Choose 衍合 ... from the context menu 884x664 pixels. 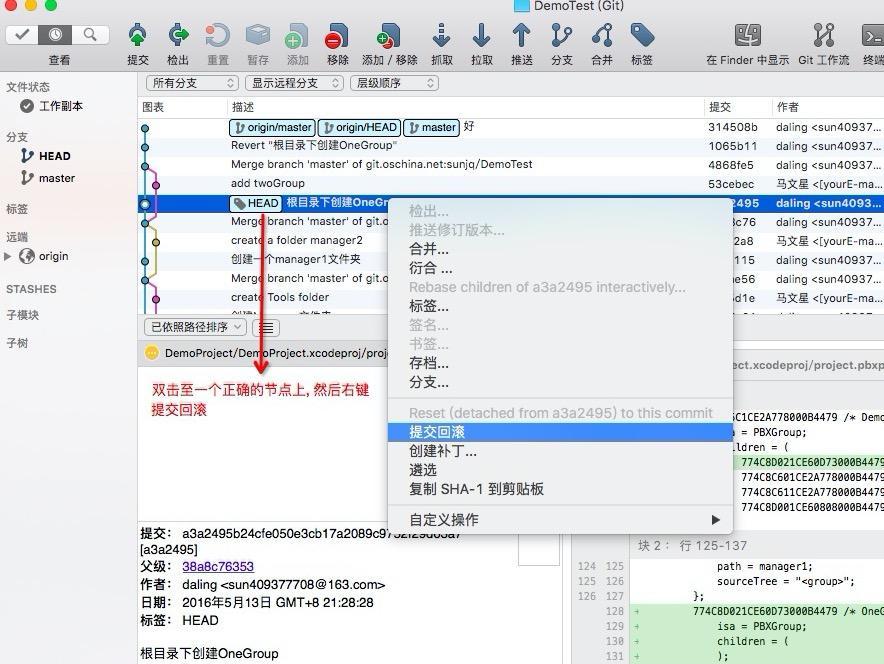(x=560, y=268)
